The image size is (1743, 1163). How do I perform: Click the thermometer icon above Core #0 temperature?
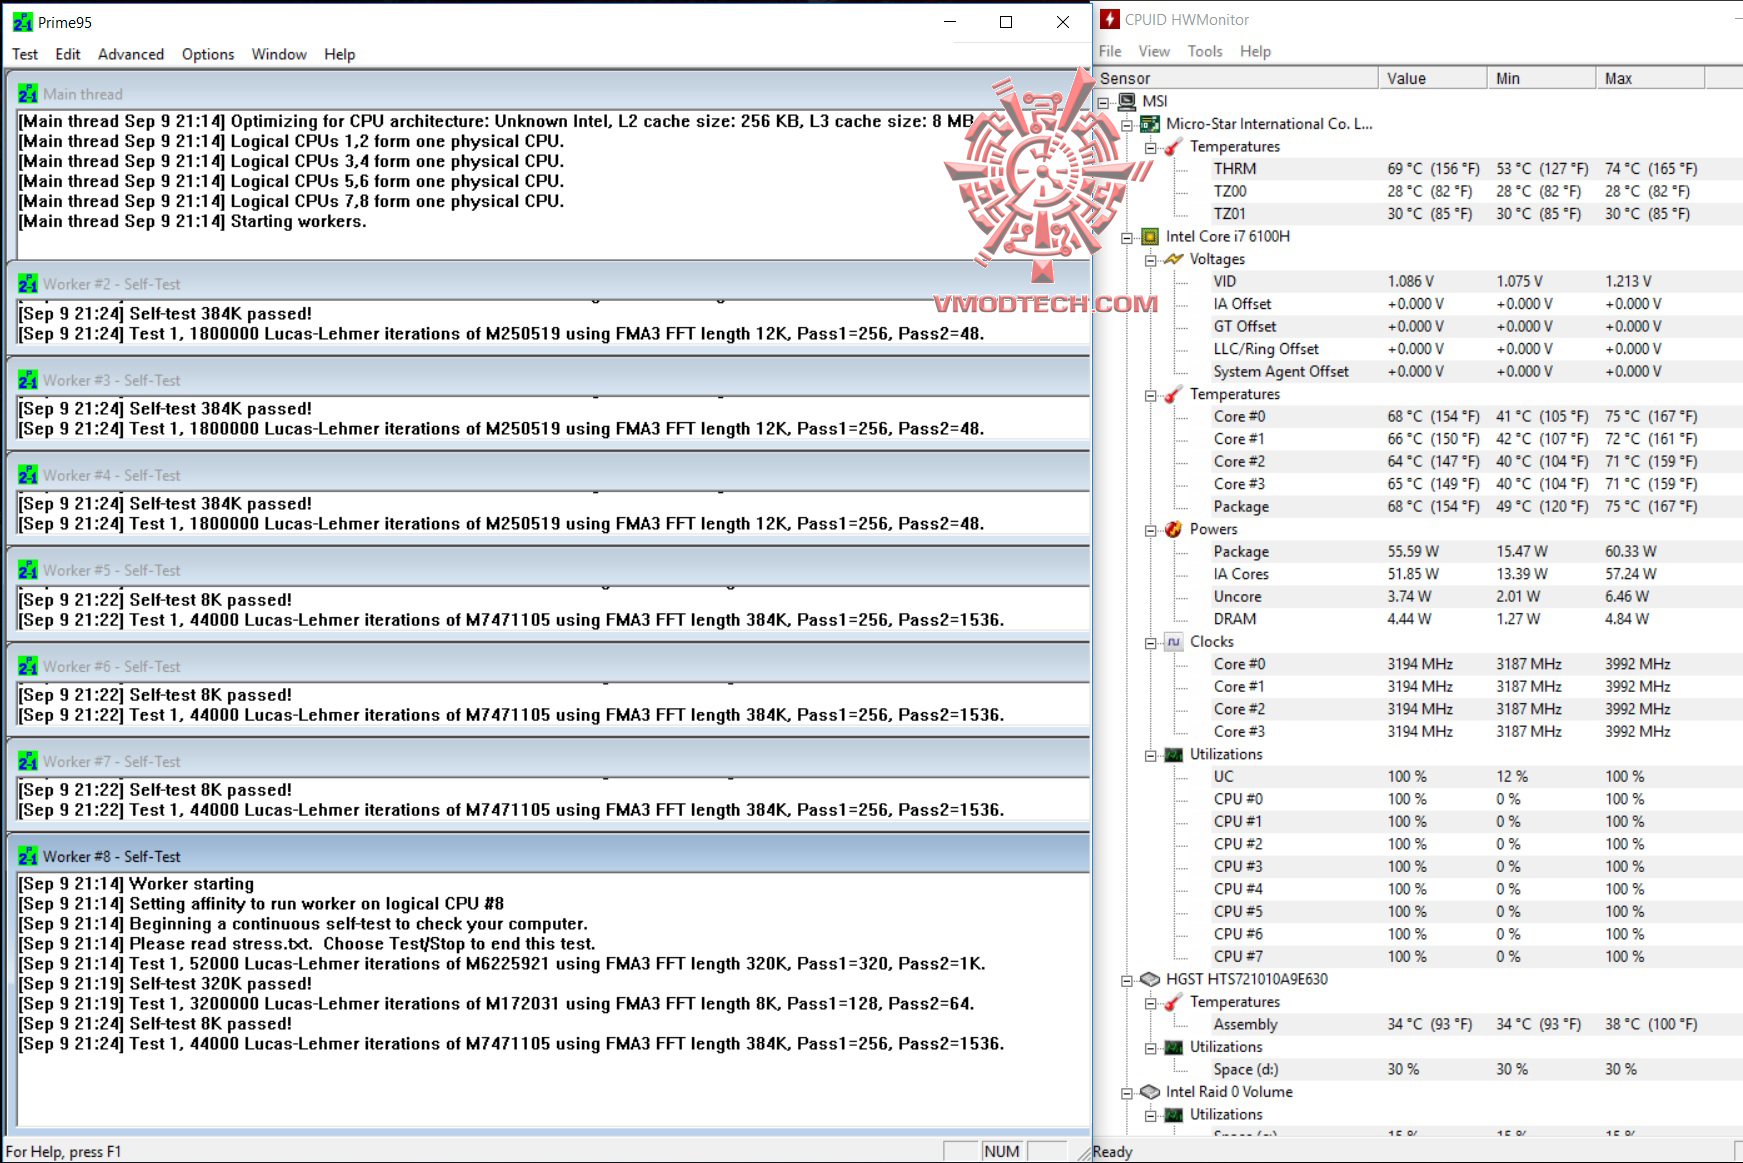click(1174, 394)
